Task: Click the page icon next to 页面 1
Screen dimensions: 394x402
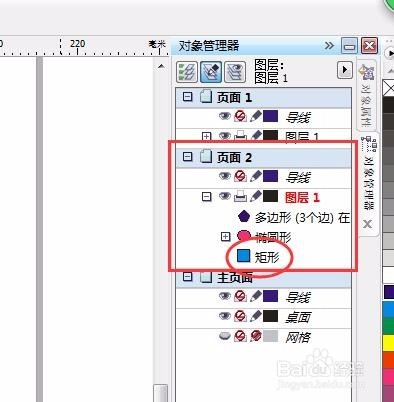Action: pos(206,97)
